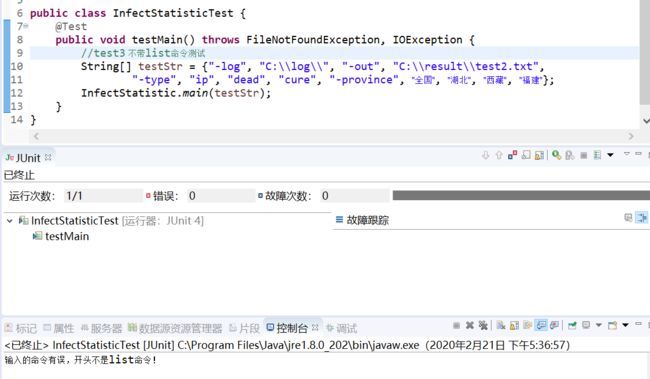Image resolution: width=650 pixels, height=379 pixels.
Task: Go to previous failed test in JUnit view
Action: coord(499,155)
